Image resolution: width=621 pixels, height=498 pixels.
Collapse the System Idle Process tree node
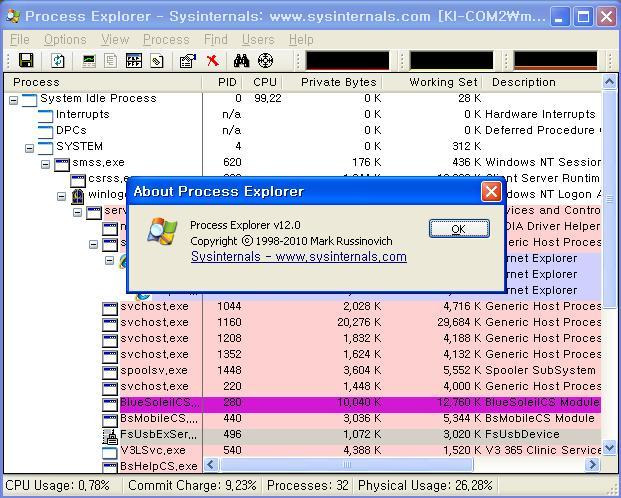13,100
